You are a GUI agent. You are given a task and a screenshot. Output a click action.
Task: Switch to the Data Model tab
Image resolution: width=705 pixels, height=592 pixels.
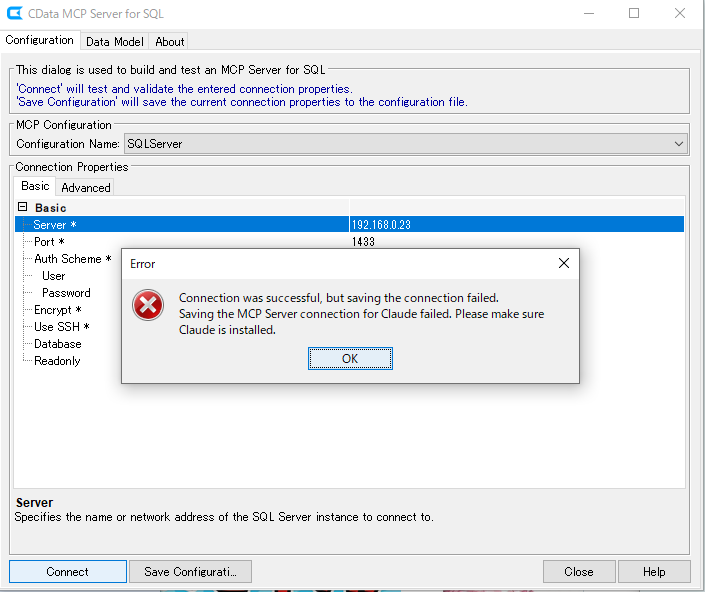point(115,41)
